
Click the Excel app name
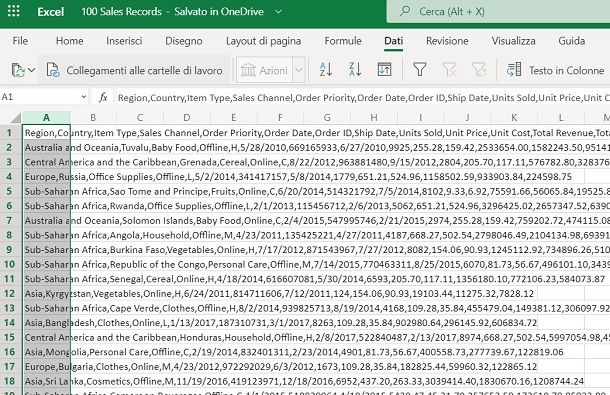51,12
